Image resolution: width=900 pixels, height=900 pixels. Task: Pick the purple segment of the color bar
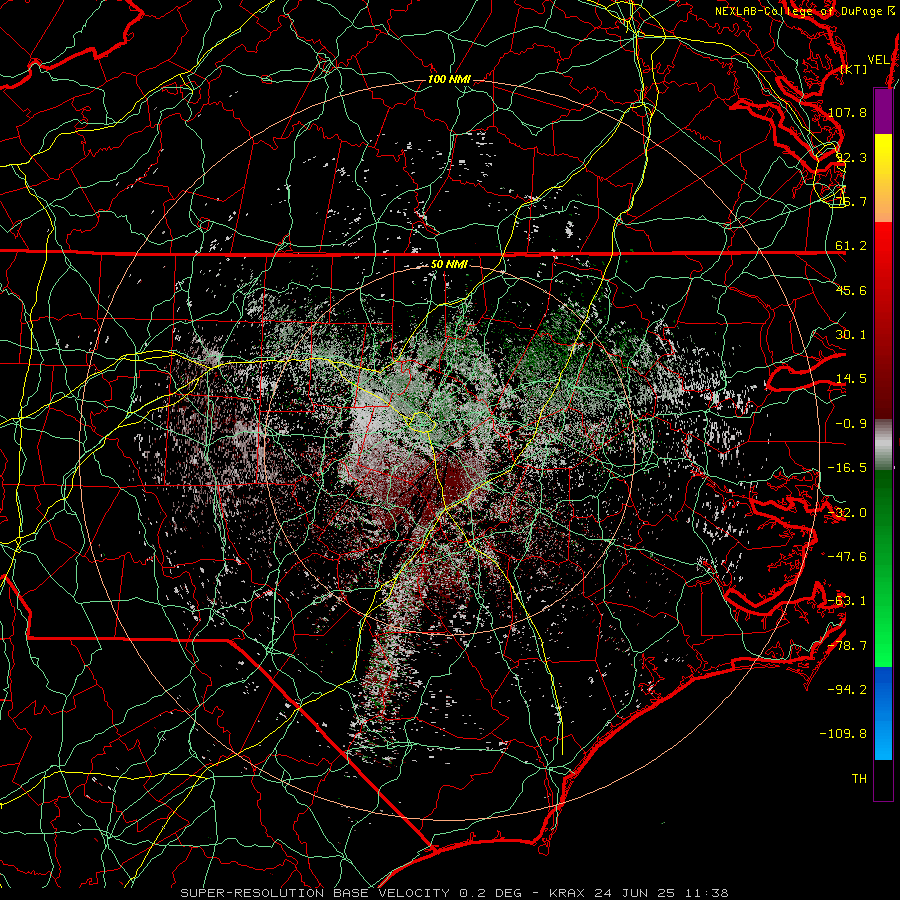click(x=883, y=111)
